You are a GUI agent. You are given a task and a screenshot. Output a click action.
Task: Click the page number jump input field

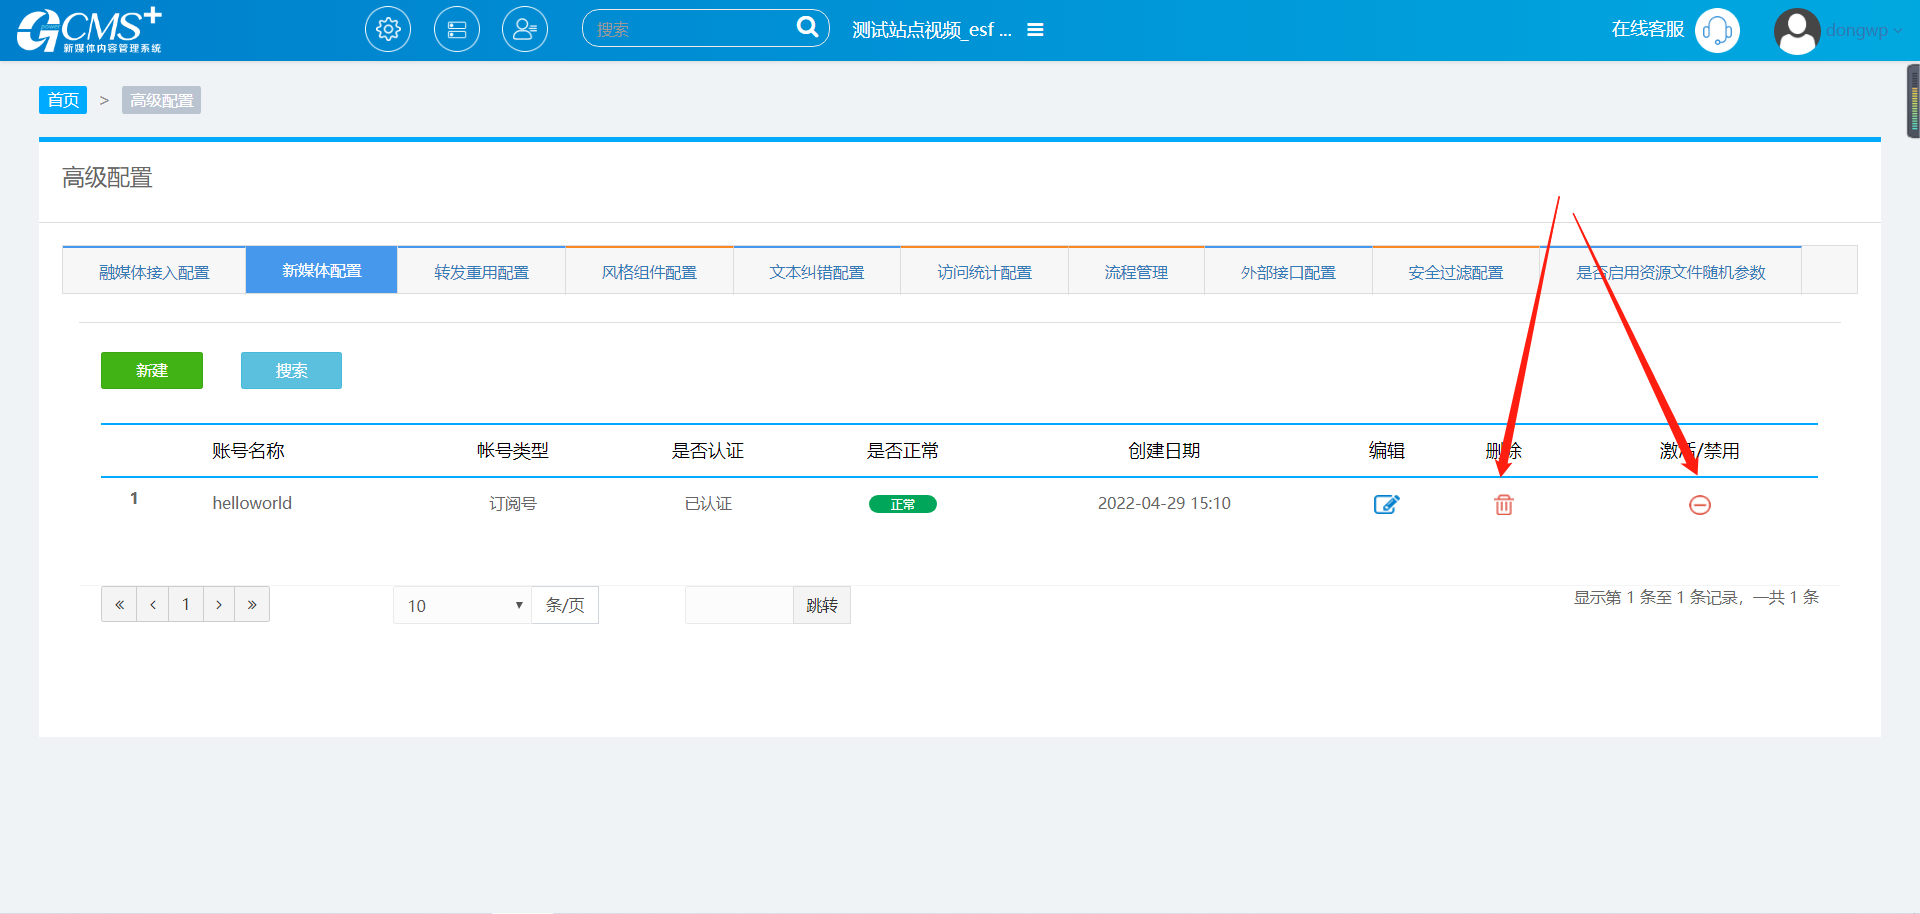click(x=739, y=605)
